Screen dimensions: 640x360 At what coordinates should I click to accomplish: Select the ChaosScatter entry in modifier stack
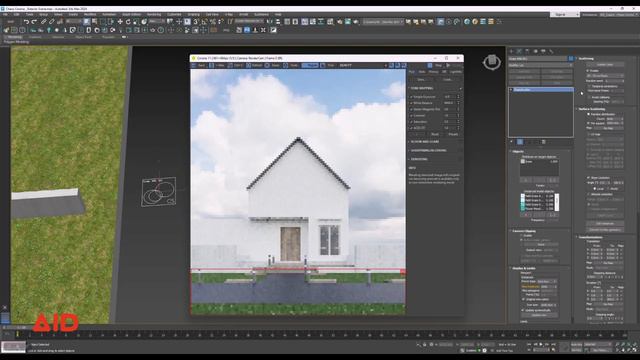click(541, 89)
